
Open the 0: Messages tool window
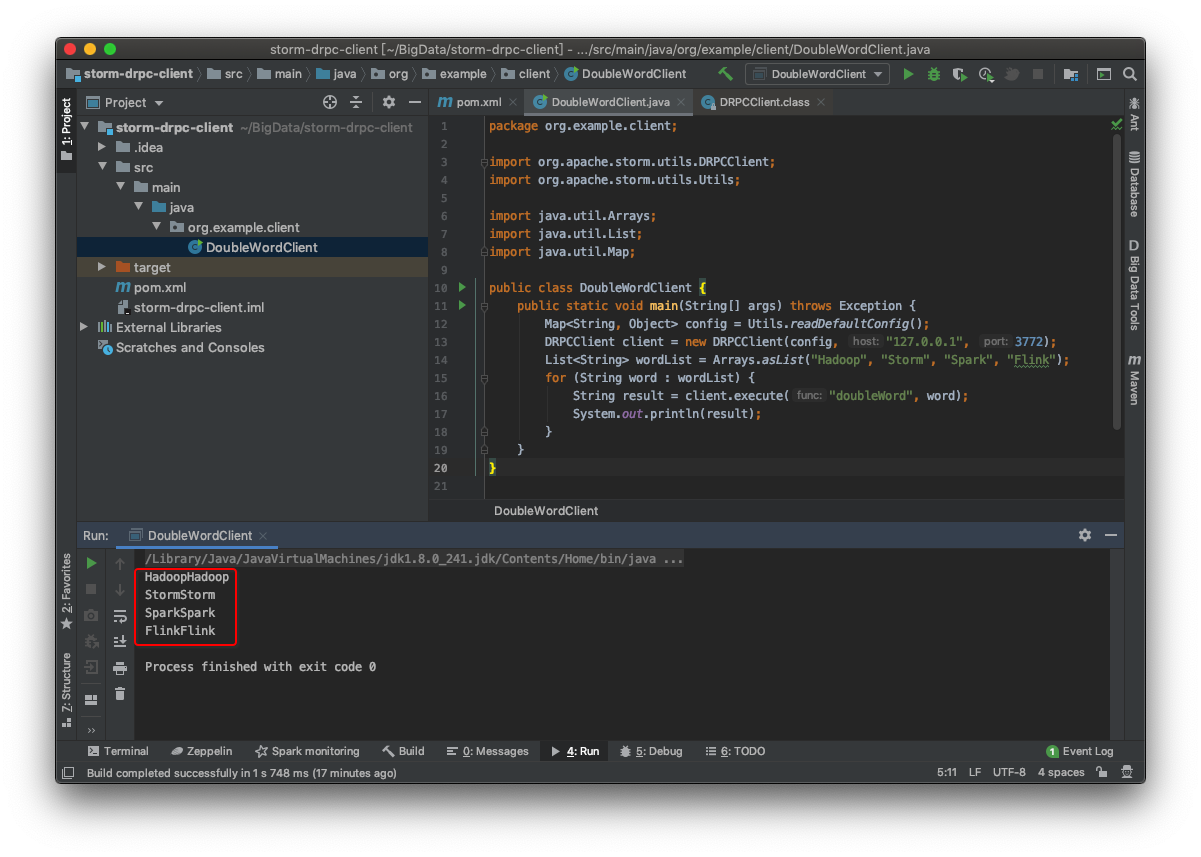point(487,751)
